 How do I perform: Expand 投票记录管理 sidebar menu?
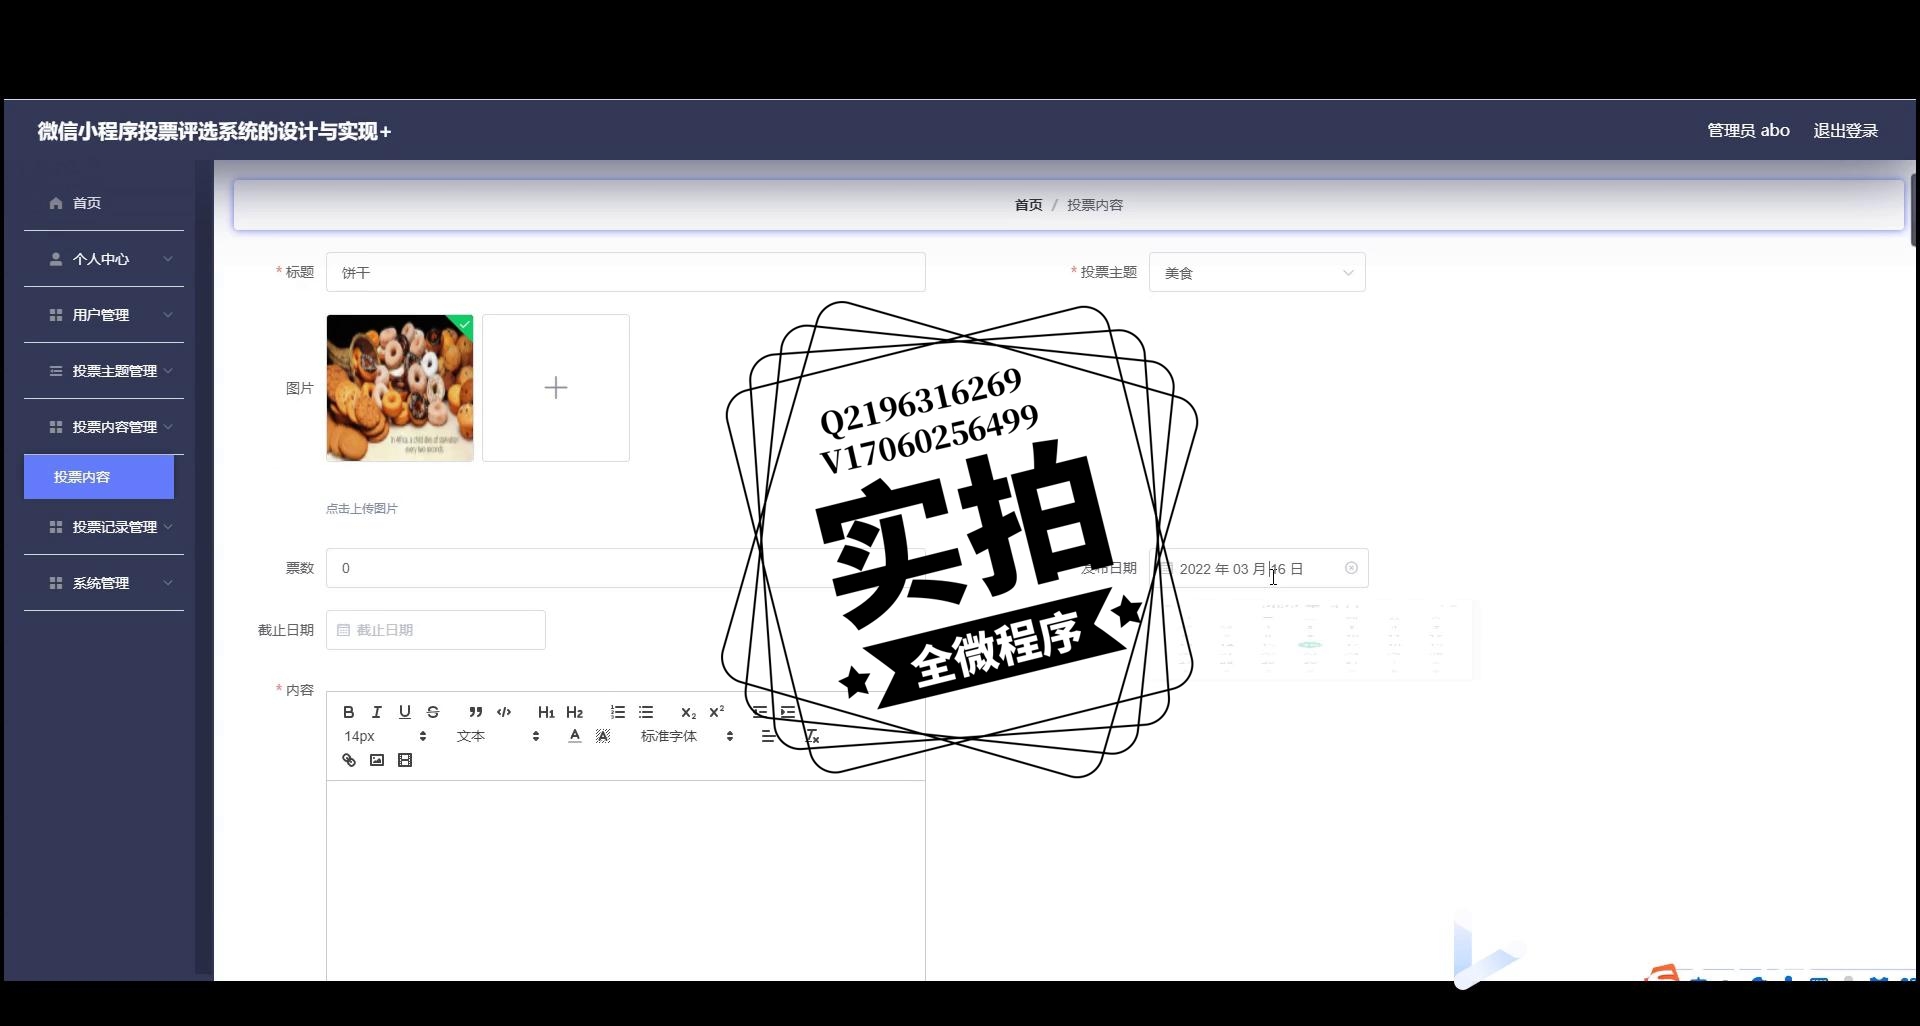pos(104,527)
